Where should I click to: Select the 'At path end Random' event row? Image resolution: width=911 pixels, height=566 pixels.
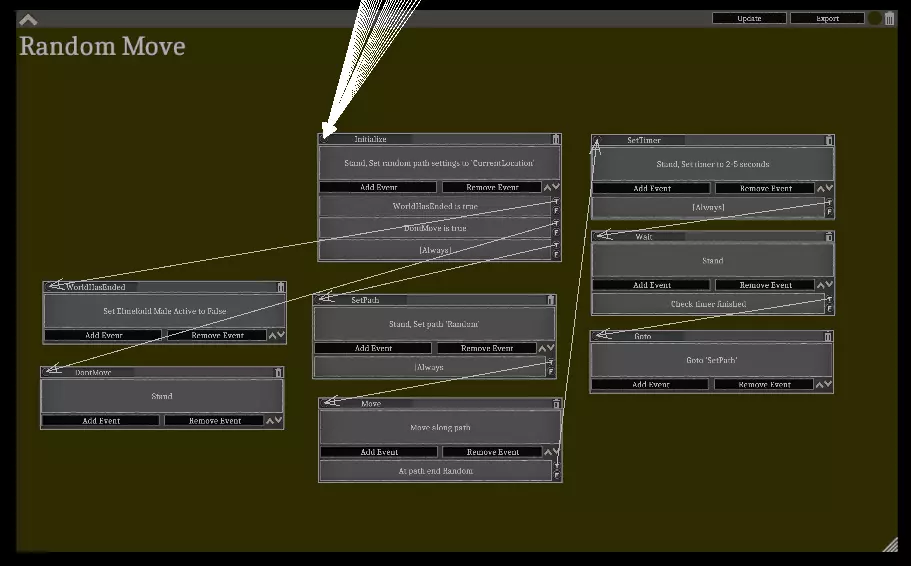[x=436, y=471]
